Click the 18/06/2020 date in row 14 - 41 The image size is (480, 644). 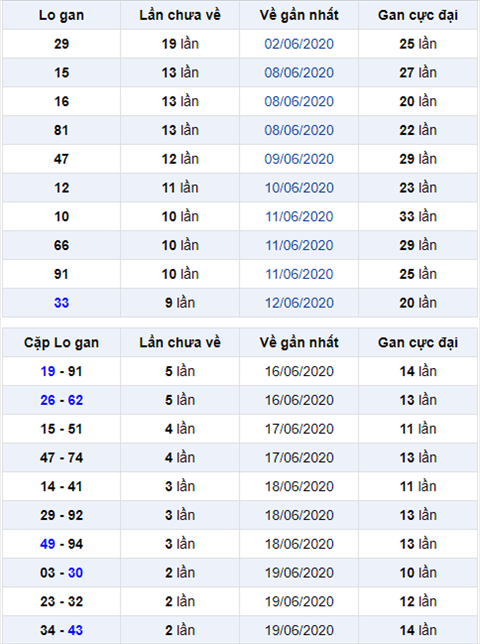point(299,486)
